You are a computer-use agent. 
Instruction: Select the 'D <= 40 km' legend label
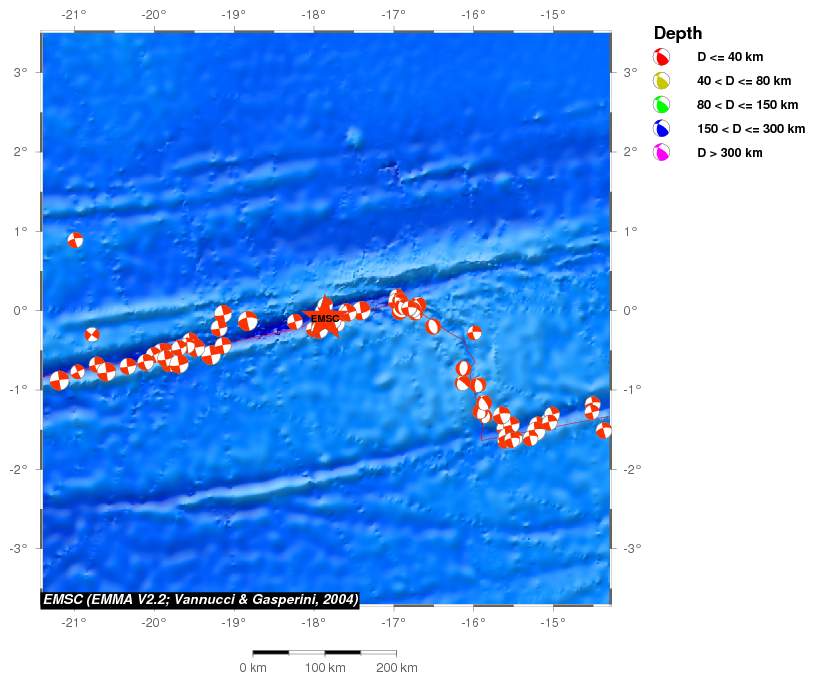click(x=730, y=57)
